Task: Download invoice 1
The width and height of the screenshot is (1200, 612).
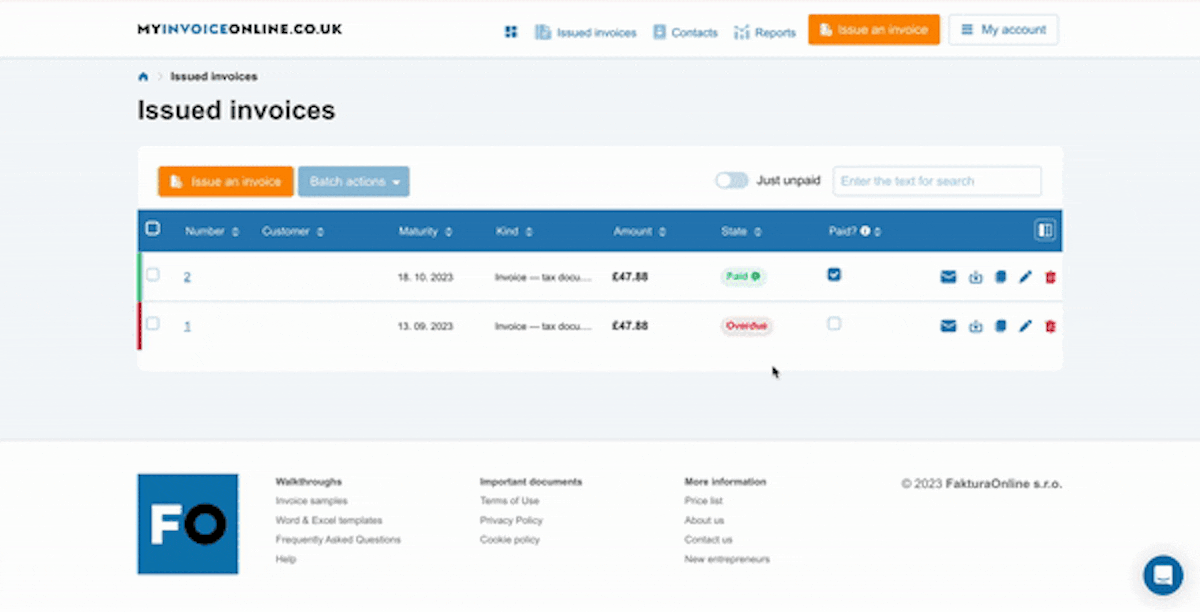Action: pos(976,326)
